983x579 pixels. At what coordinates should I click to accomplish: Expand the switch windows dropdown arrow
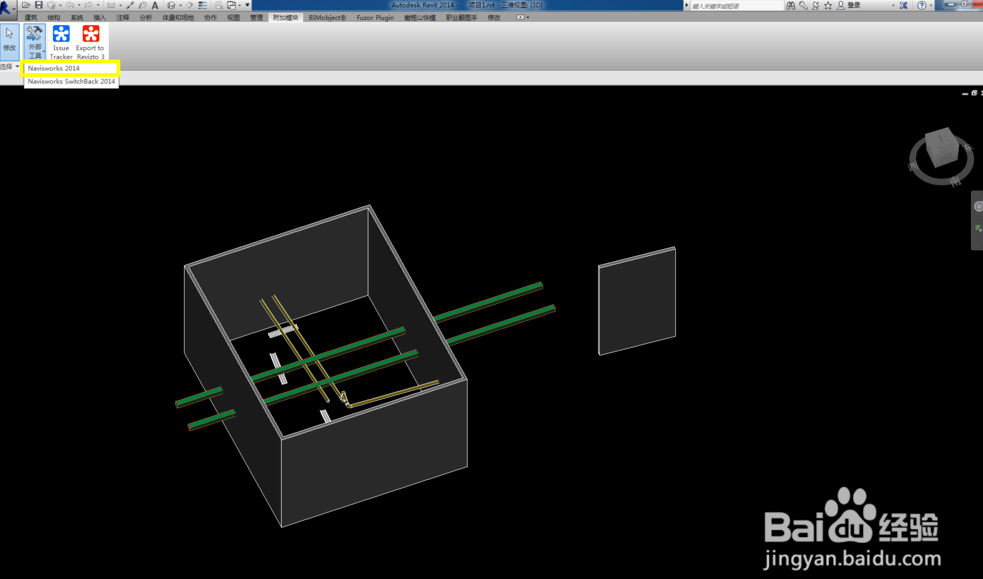tap(239, 5)
